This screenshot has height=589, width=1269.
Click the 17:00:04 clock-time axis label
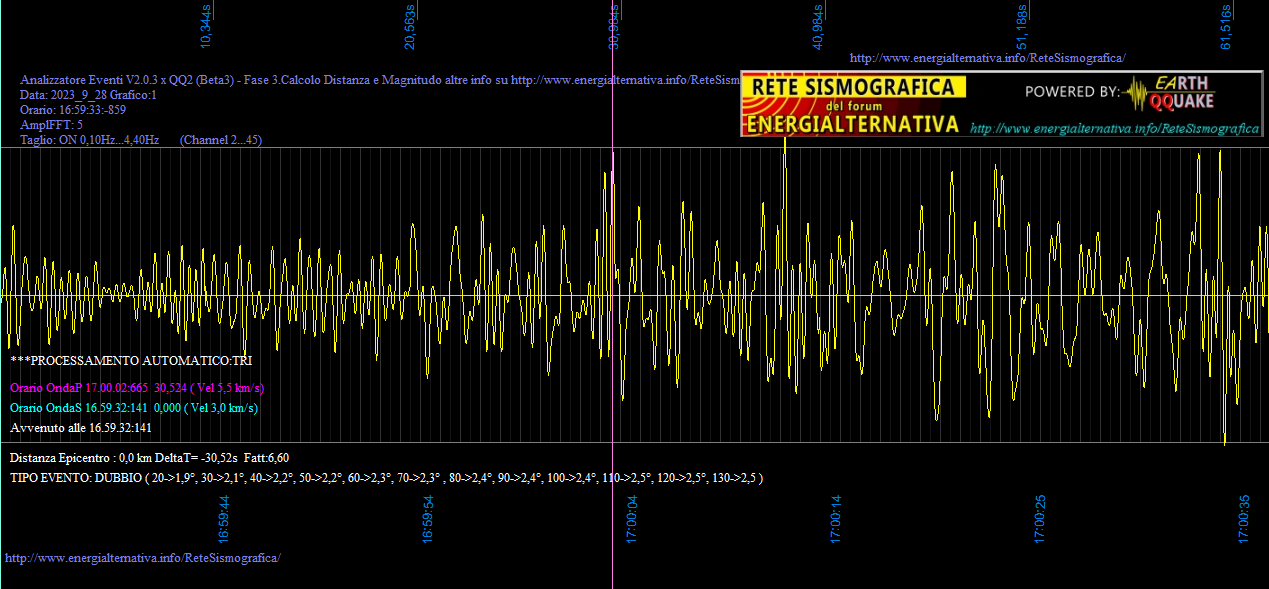(x=632, y=518)
